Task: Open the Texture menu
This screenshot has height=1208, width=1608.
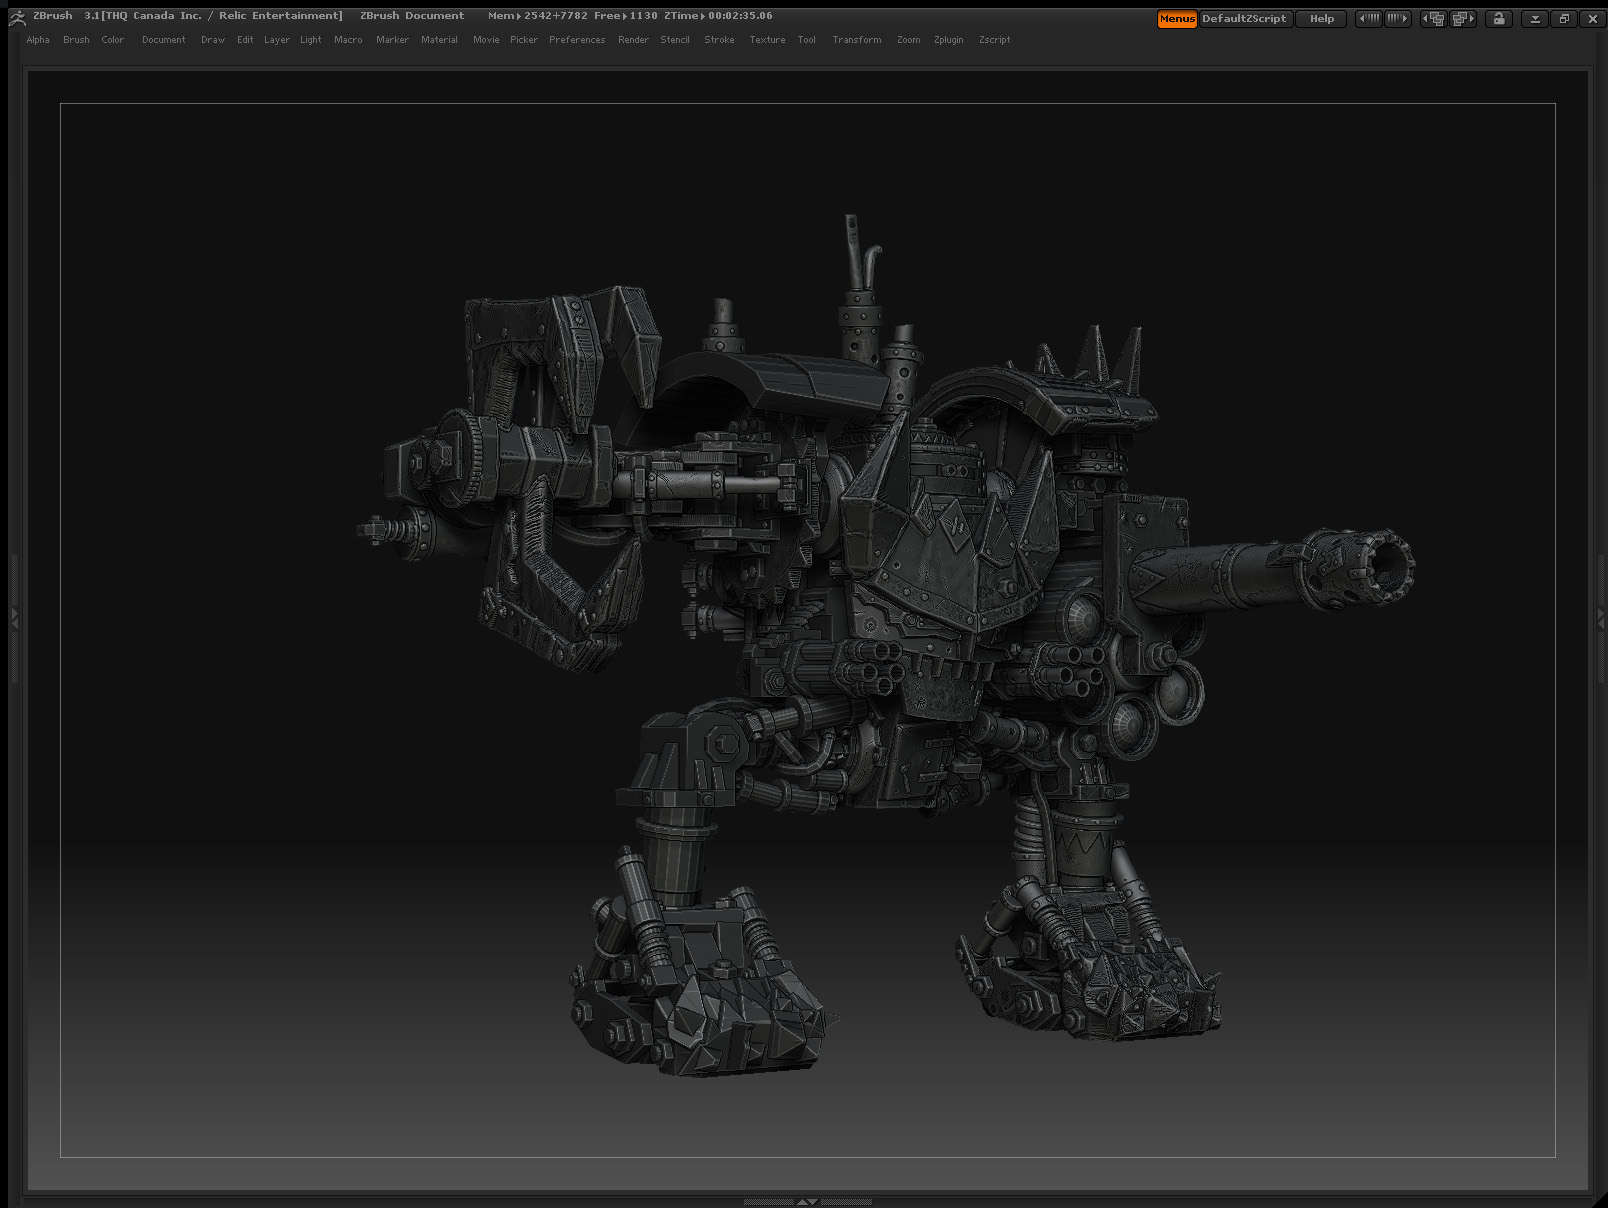Action: point(768,40)
